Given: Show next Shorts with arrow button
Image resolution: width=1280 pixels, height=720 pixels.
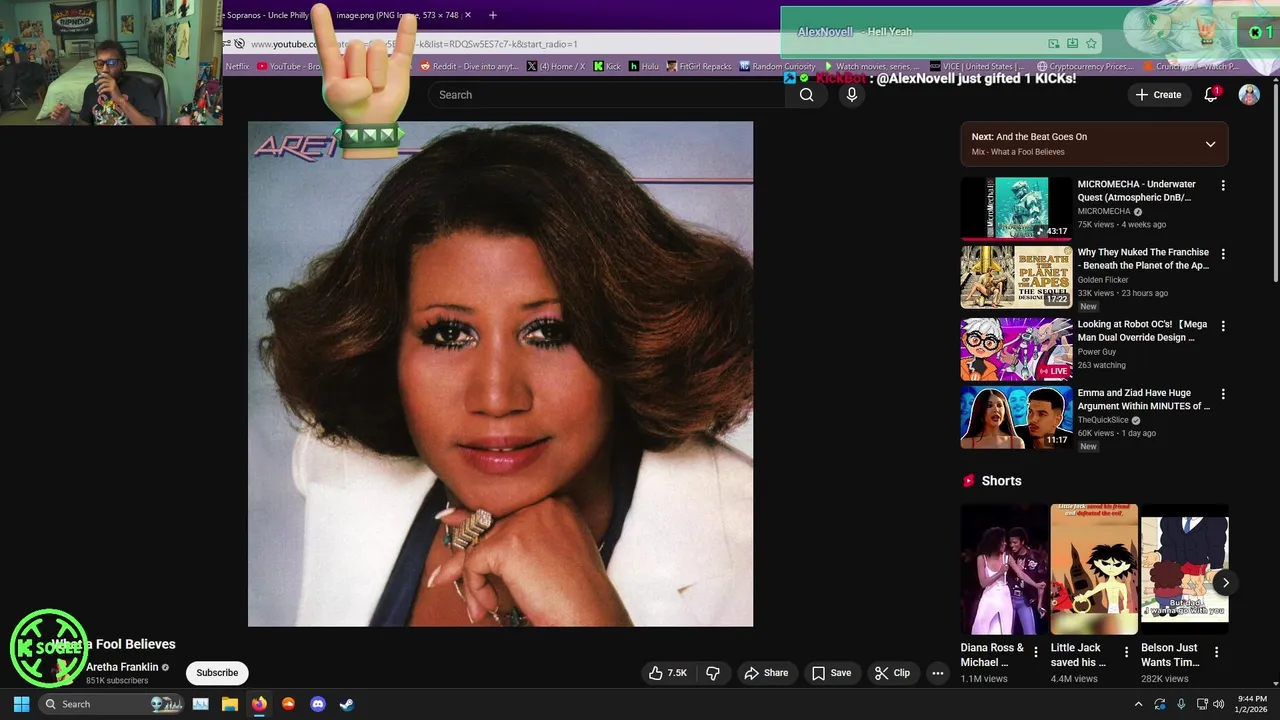Looking at the screenshot, I should point(1225,583).
